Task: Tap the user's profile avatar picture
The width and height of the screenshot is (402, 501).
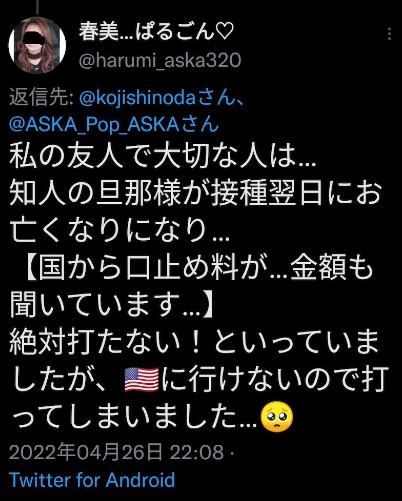Action: 37,45
